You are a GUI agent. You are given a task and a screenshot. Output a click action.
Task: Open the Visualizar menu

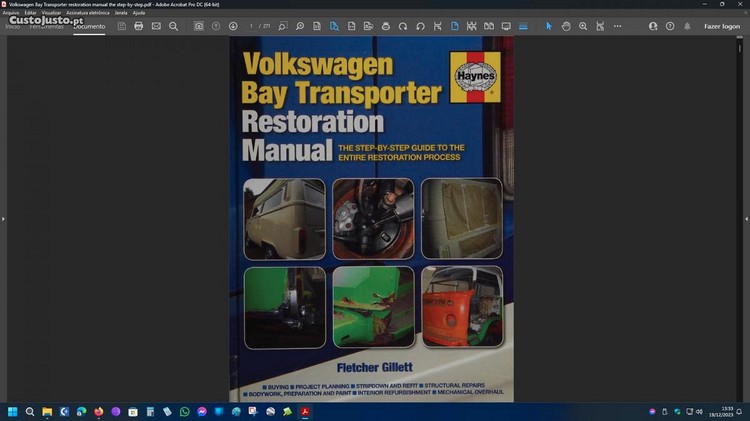click(51, 13)
